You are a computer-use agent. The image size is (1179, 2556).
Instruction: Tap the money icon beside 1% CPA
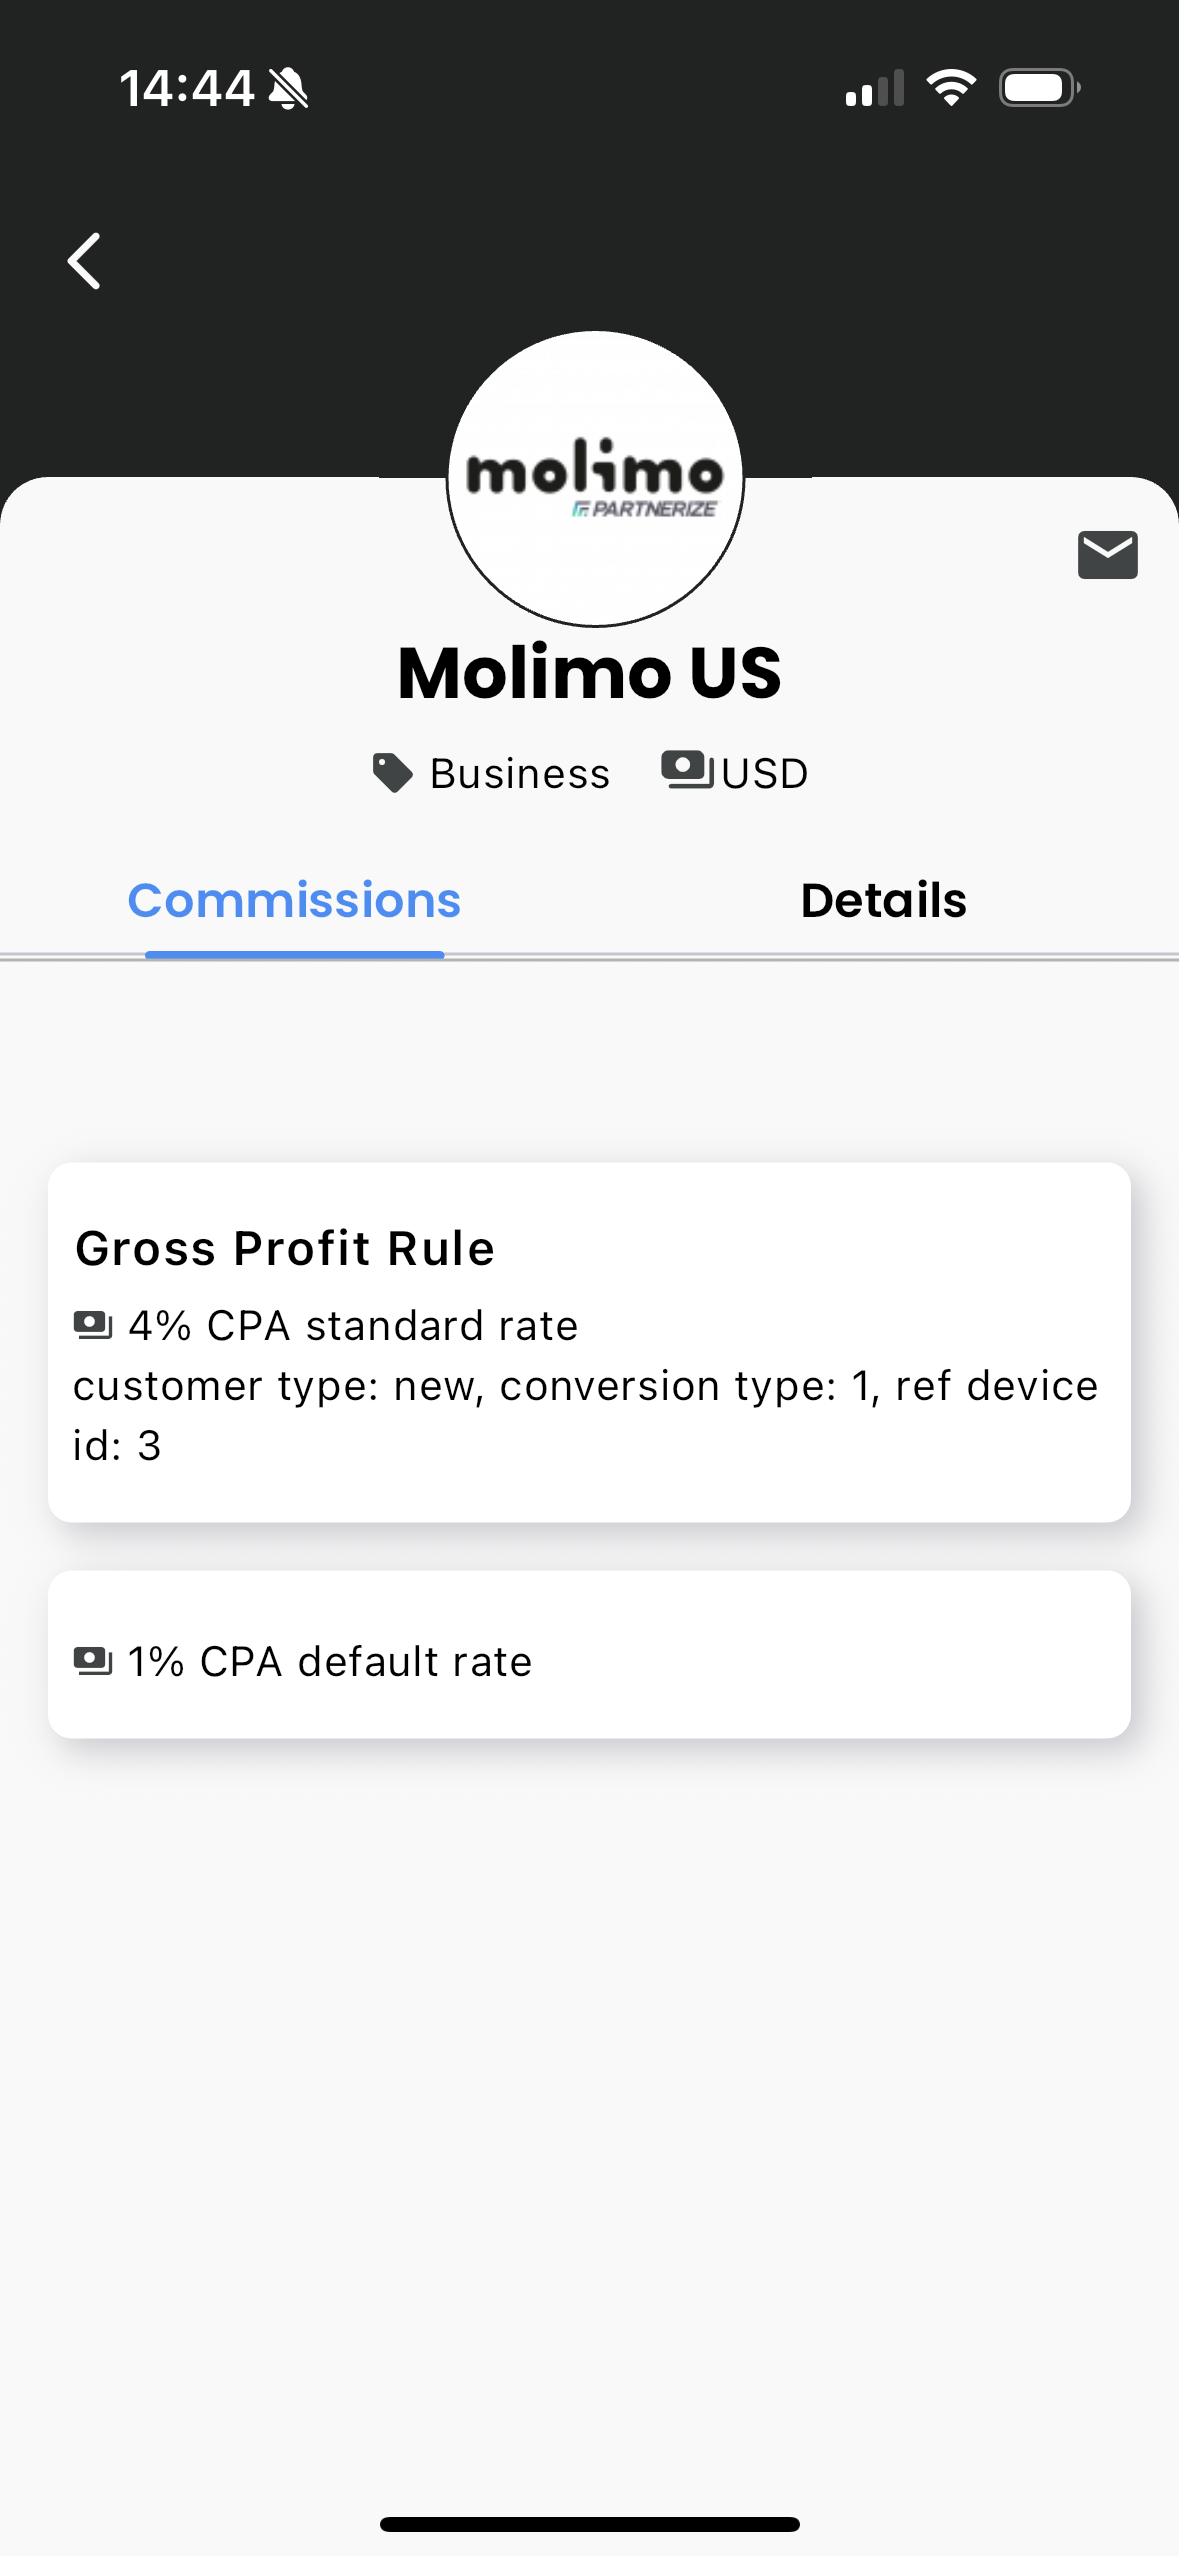[93, 1662]
